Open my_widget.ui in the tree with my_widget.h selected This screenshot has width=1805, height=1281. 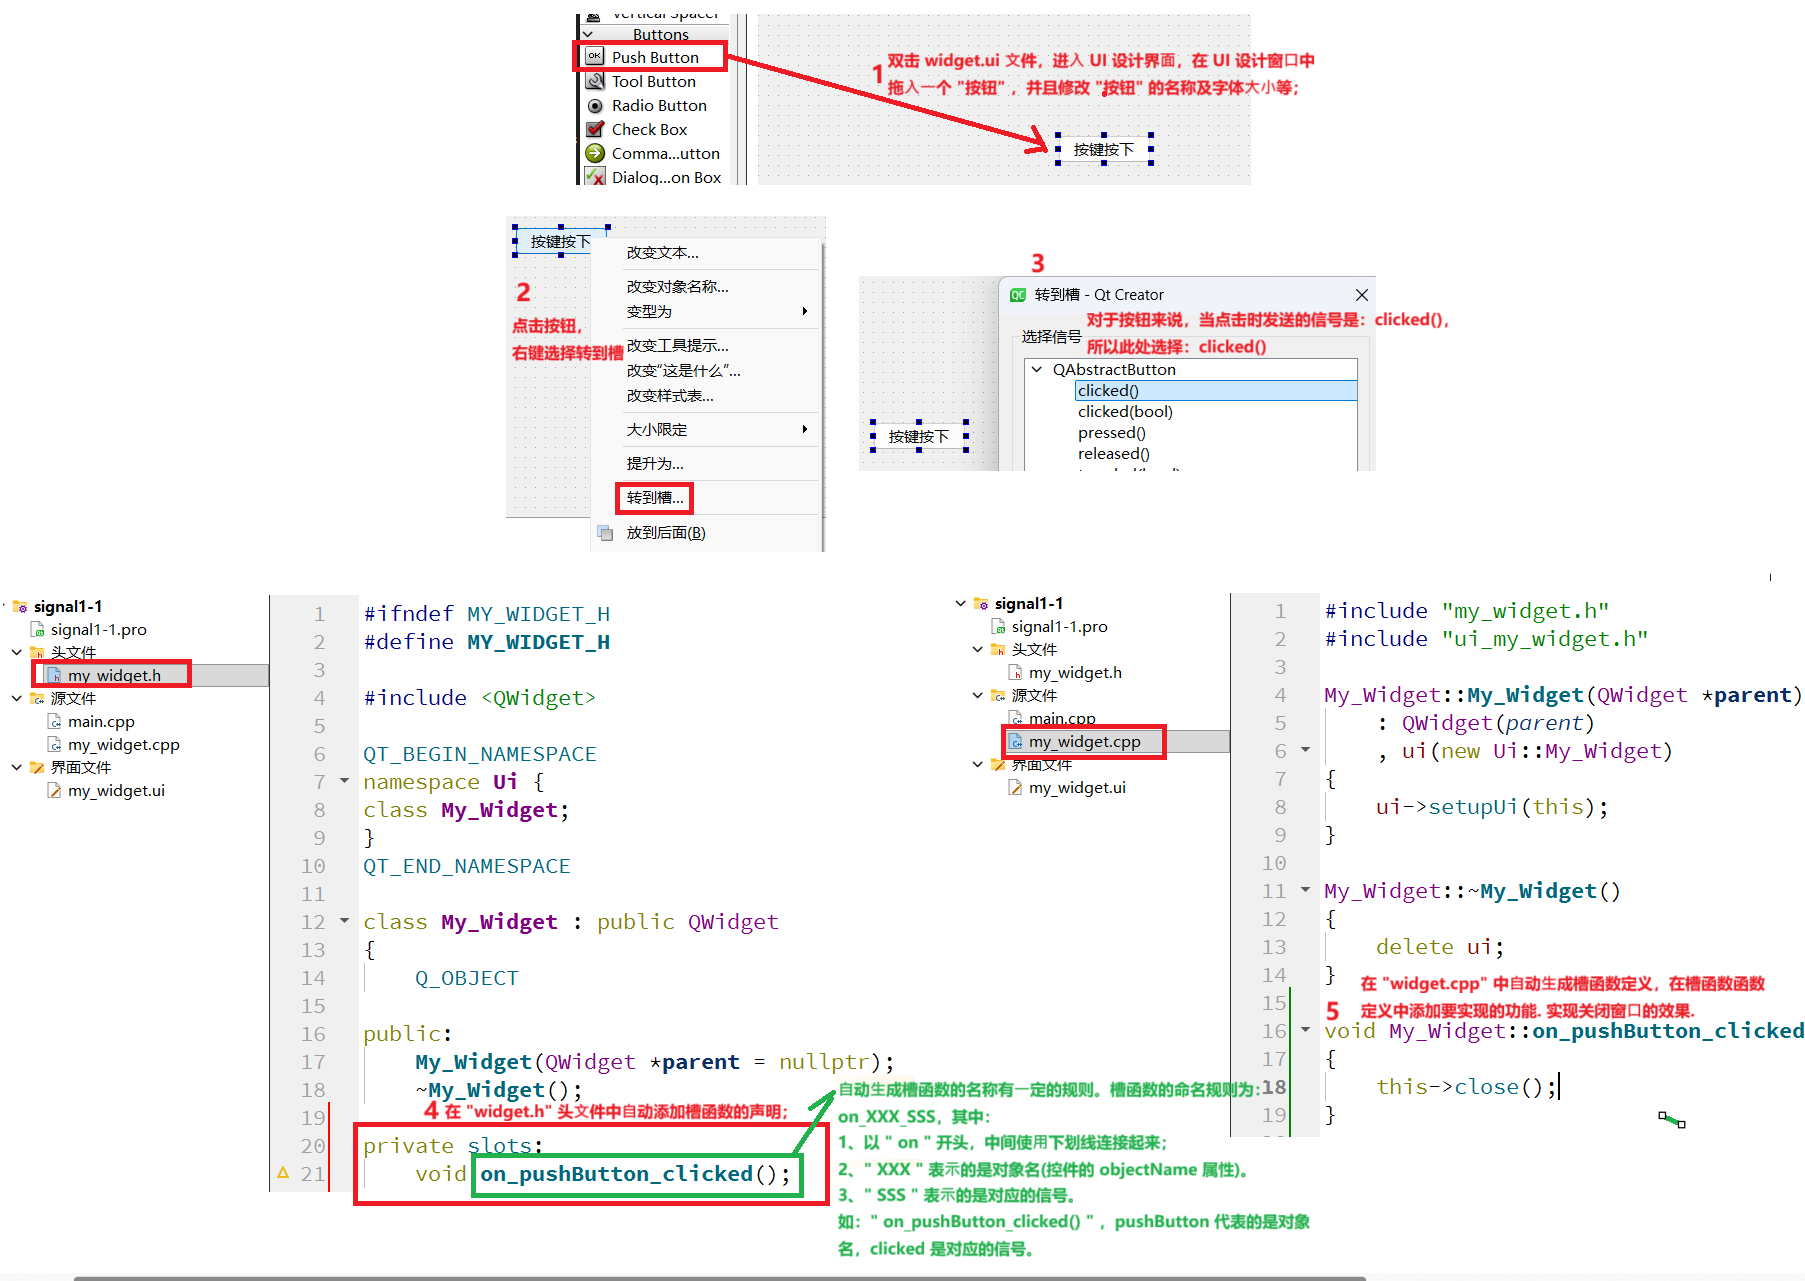click(x=116, y=791)
